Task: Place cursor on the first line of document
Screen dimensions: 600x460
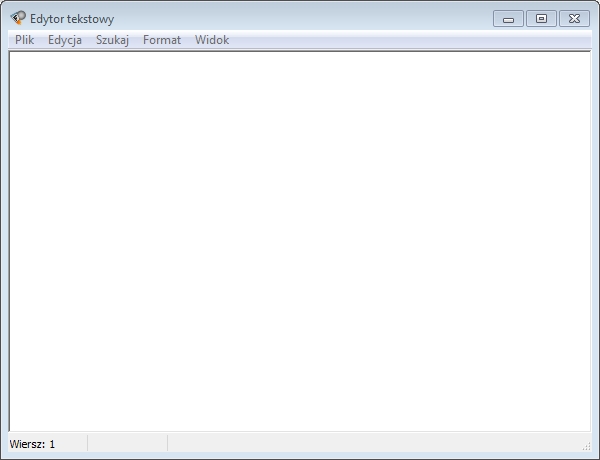Action: [x=100, y=60]
